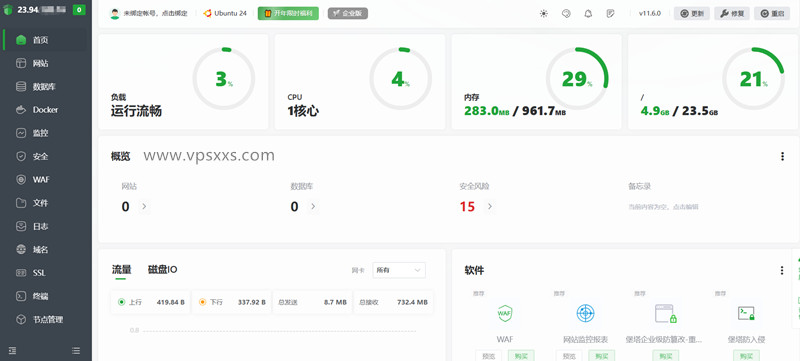Open the 文件 files folder icon

coord(21,203)
